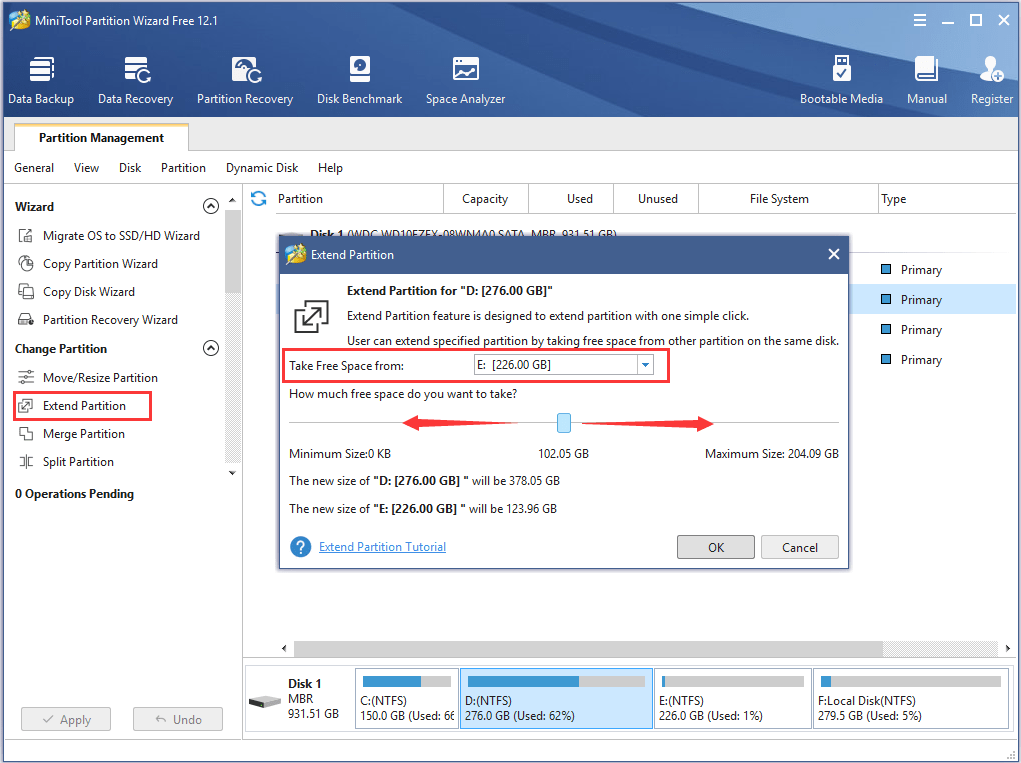Click the Apply button

click(x=66, y=719)
